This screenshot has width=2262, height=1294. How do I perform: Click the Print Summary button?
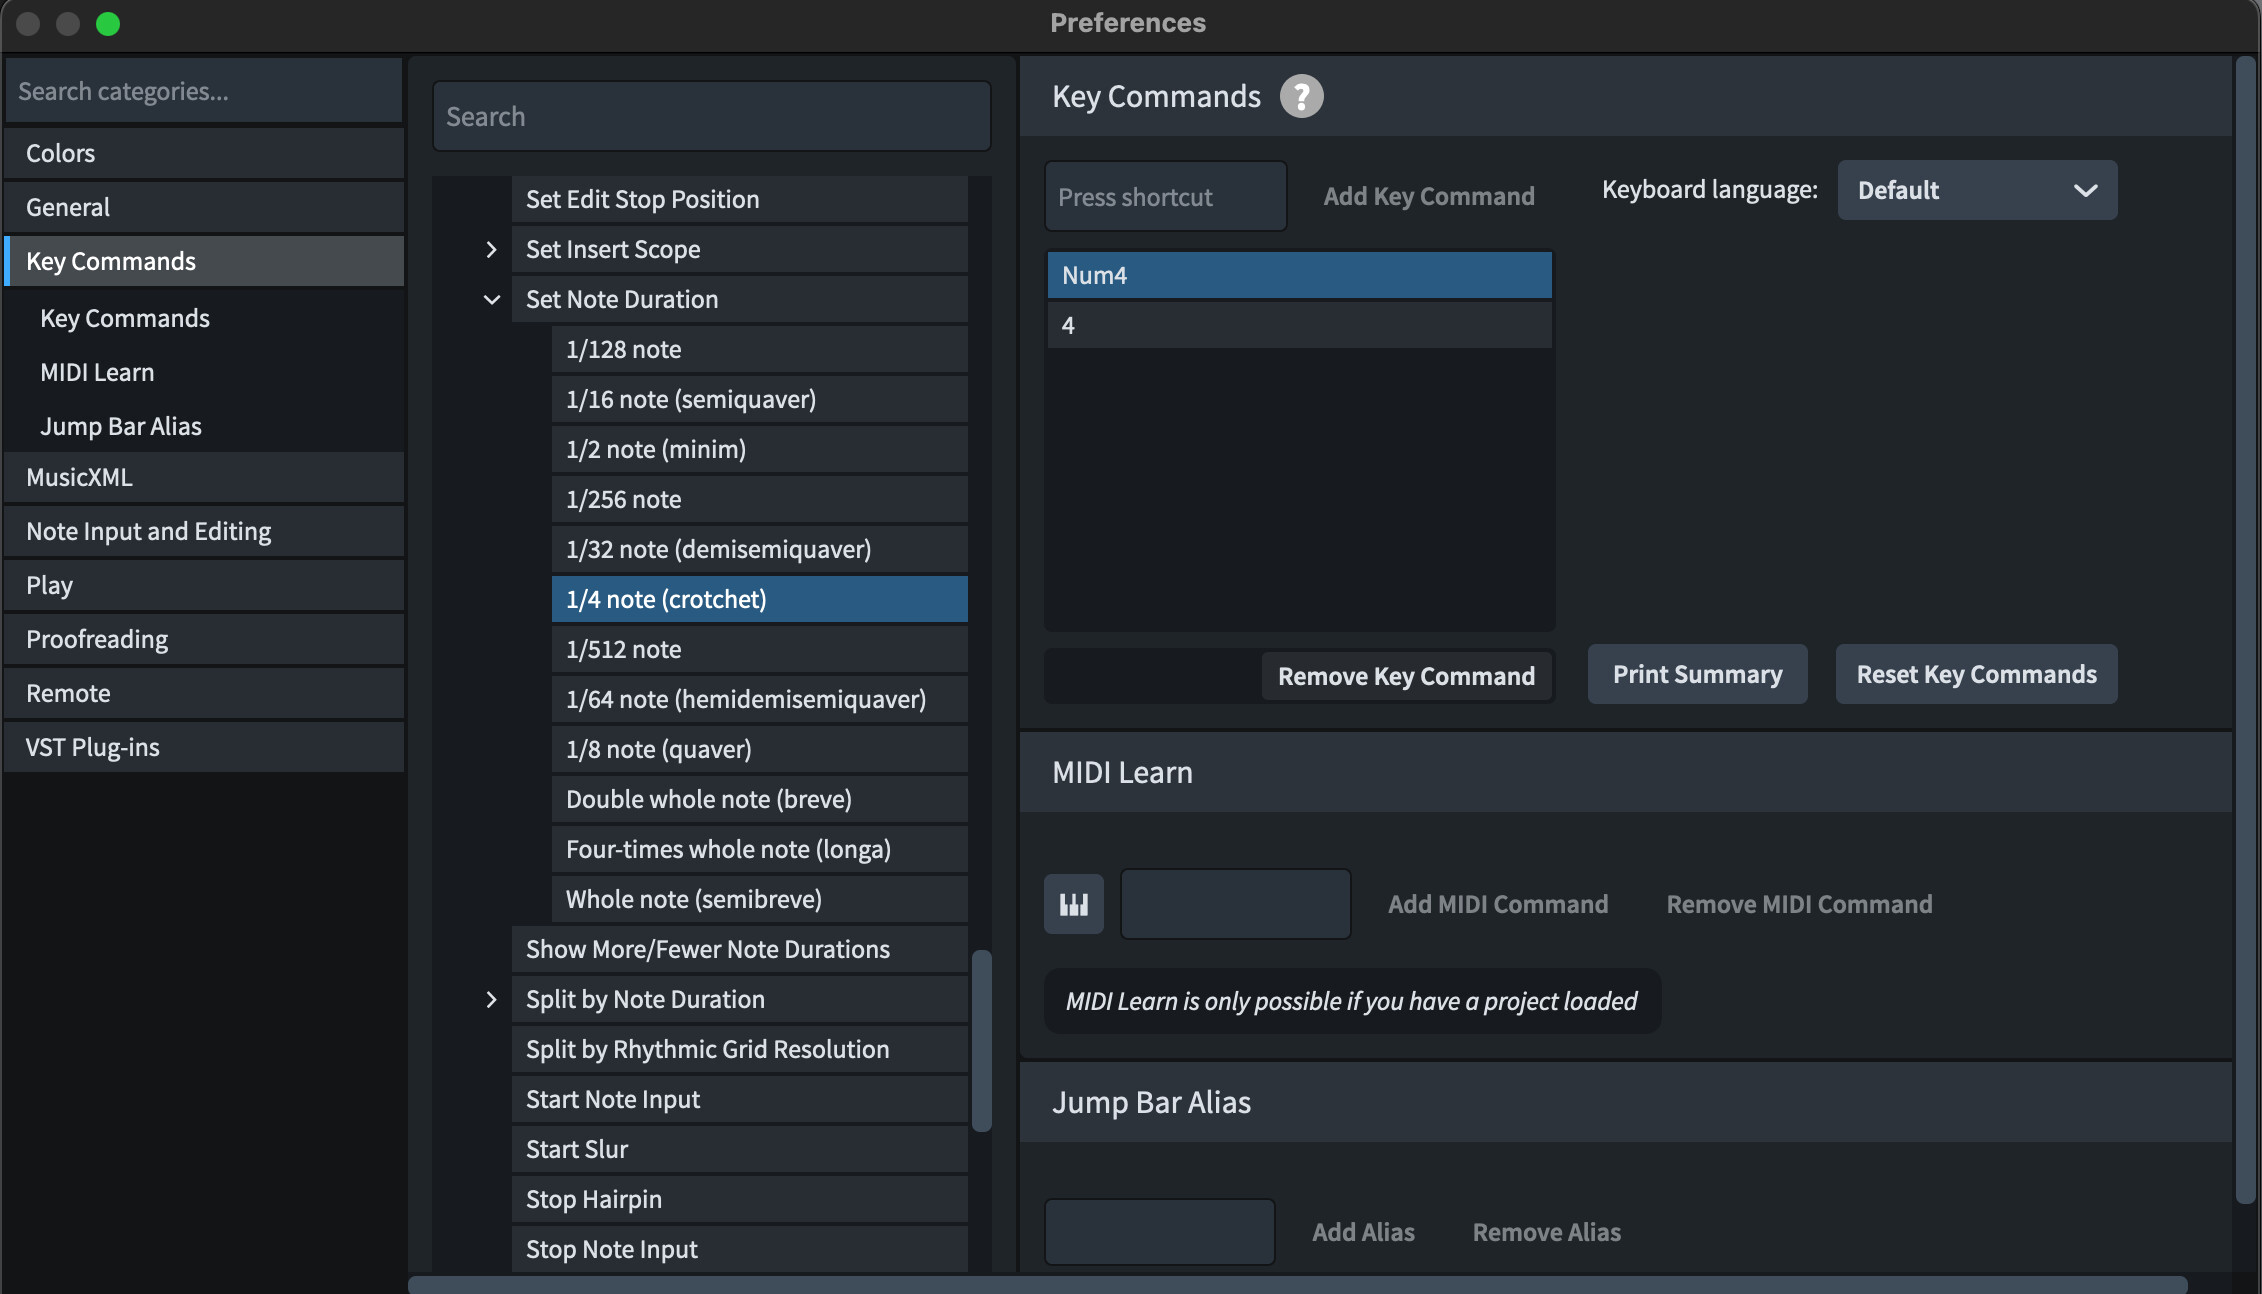(1697, 674)
